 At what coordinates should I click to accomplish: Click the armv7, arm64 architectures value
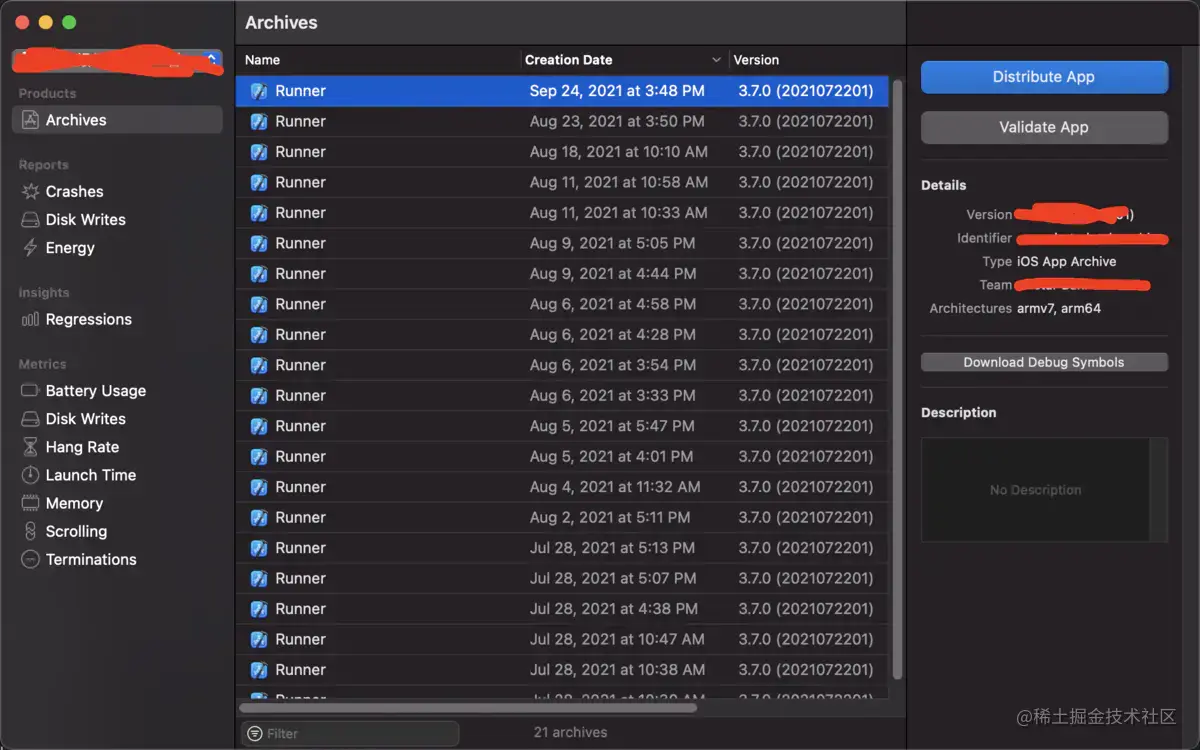tap(1059, 308)
